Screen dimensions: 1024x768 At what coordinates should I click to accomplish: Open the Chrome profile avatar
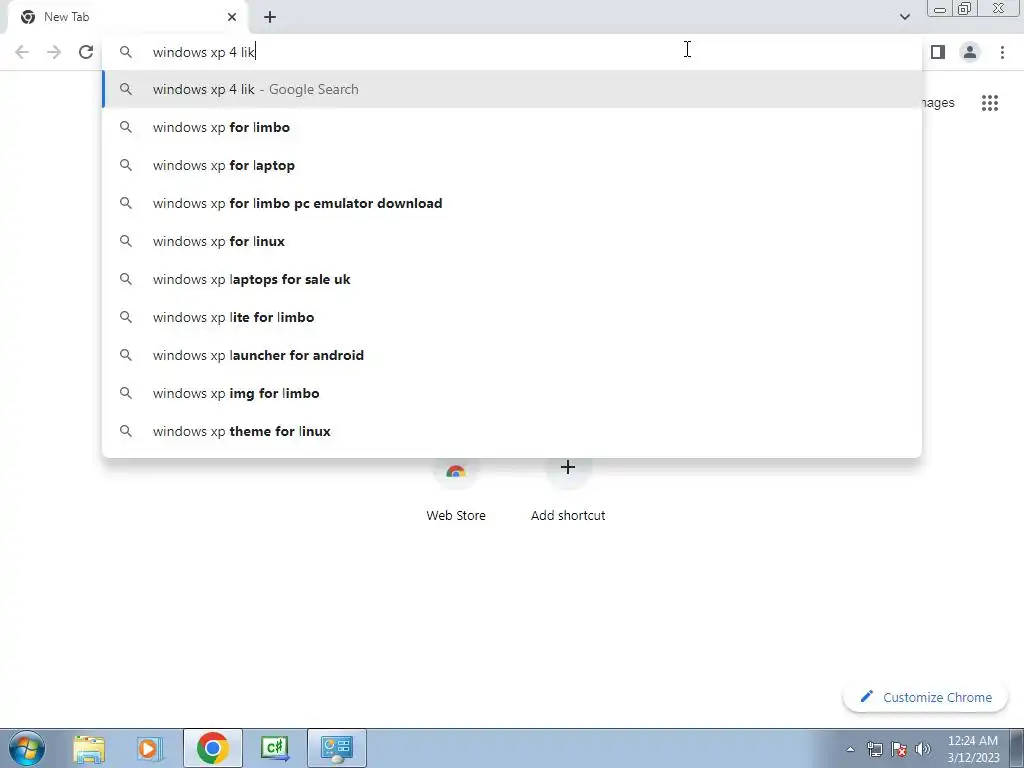970,52
